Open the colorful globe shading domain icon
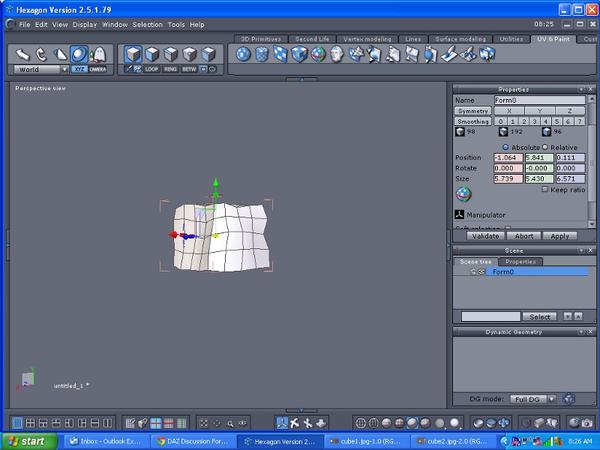 318,54
